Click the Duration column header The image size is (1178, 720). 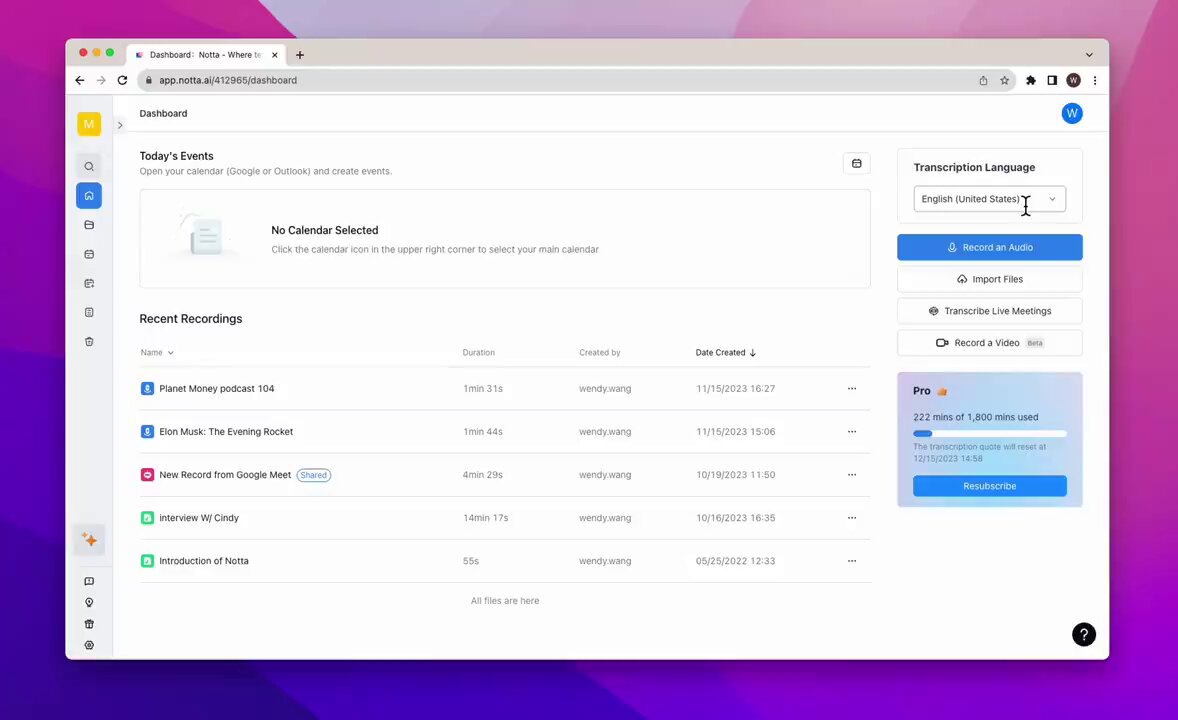point(479,352)
